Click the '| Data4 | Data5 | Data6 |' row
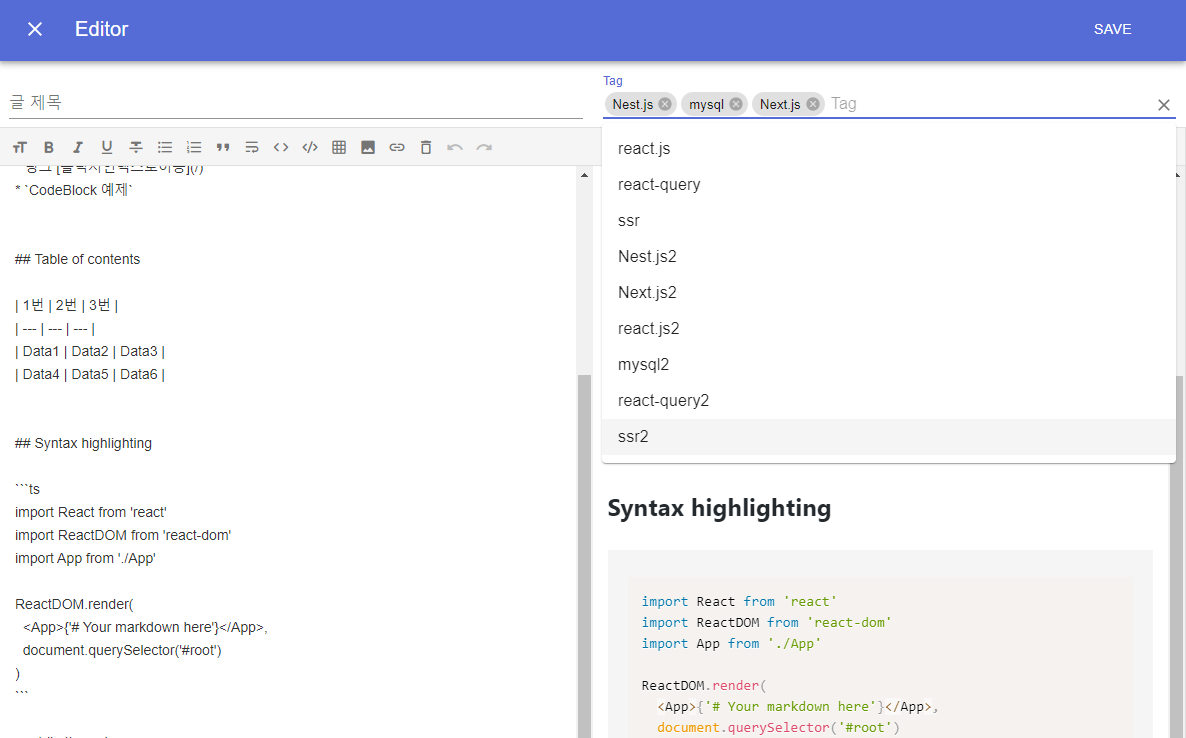1186x738 pixels. 90,374
